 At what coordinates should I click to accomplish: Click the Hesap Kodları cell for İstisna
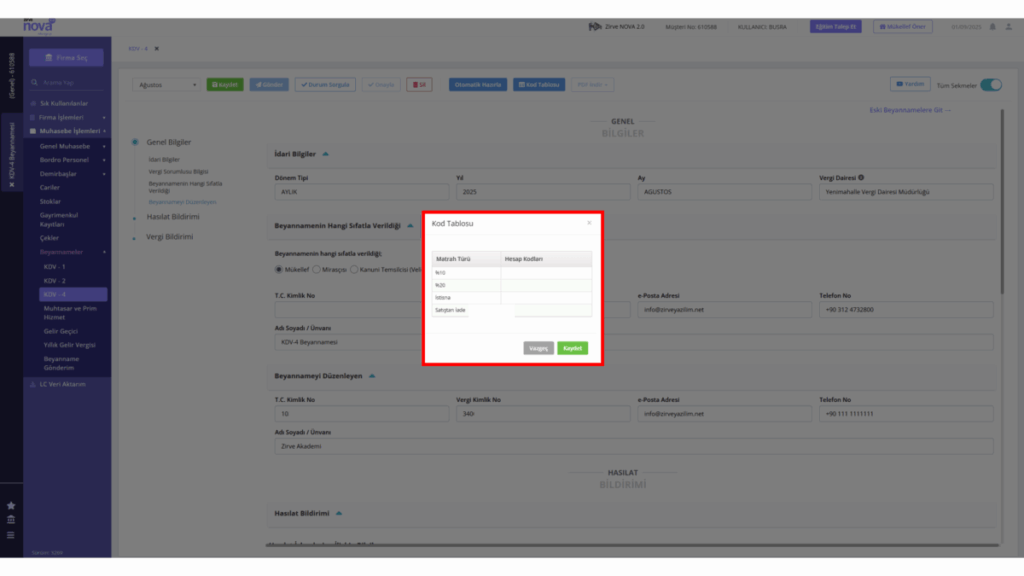coord(546,297)
